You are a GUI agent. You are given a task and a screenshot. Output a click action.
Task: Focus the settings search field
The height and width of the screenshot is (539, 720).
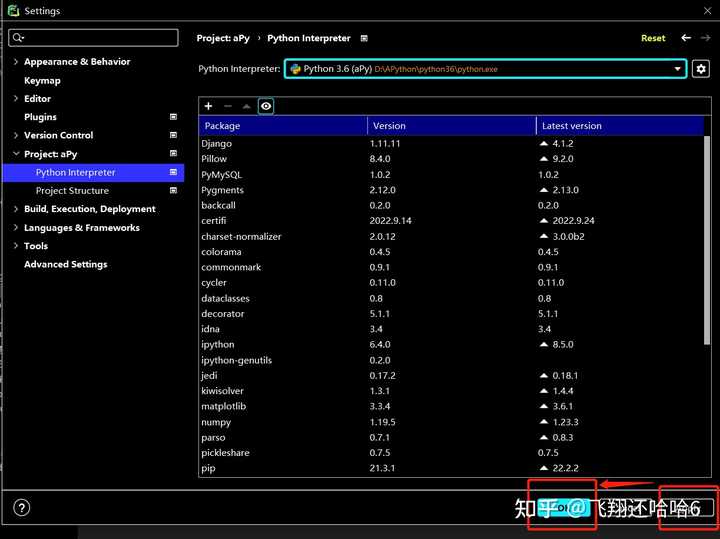(93, 38)
